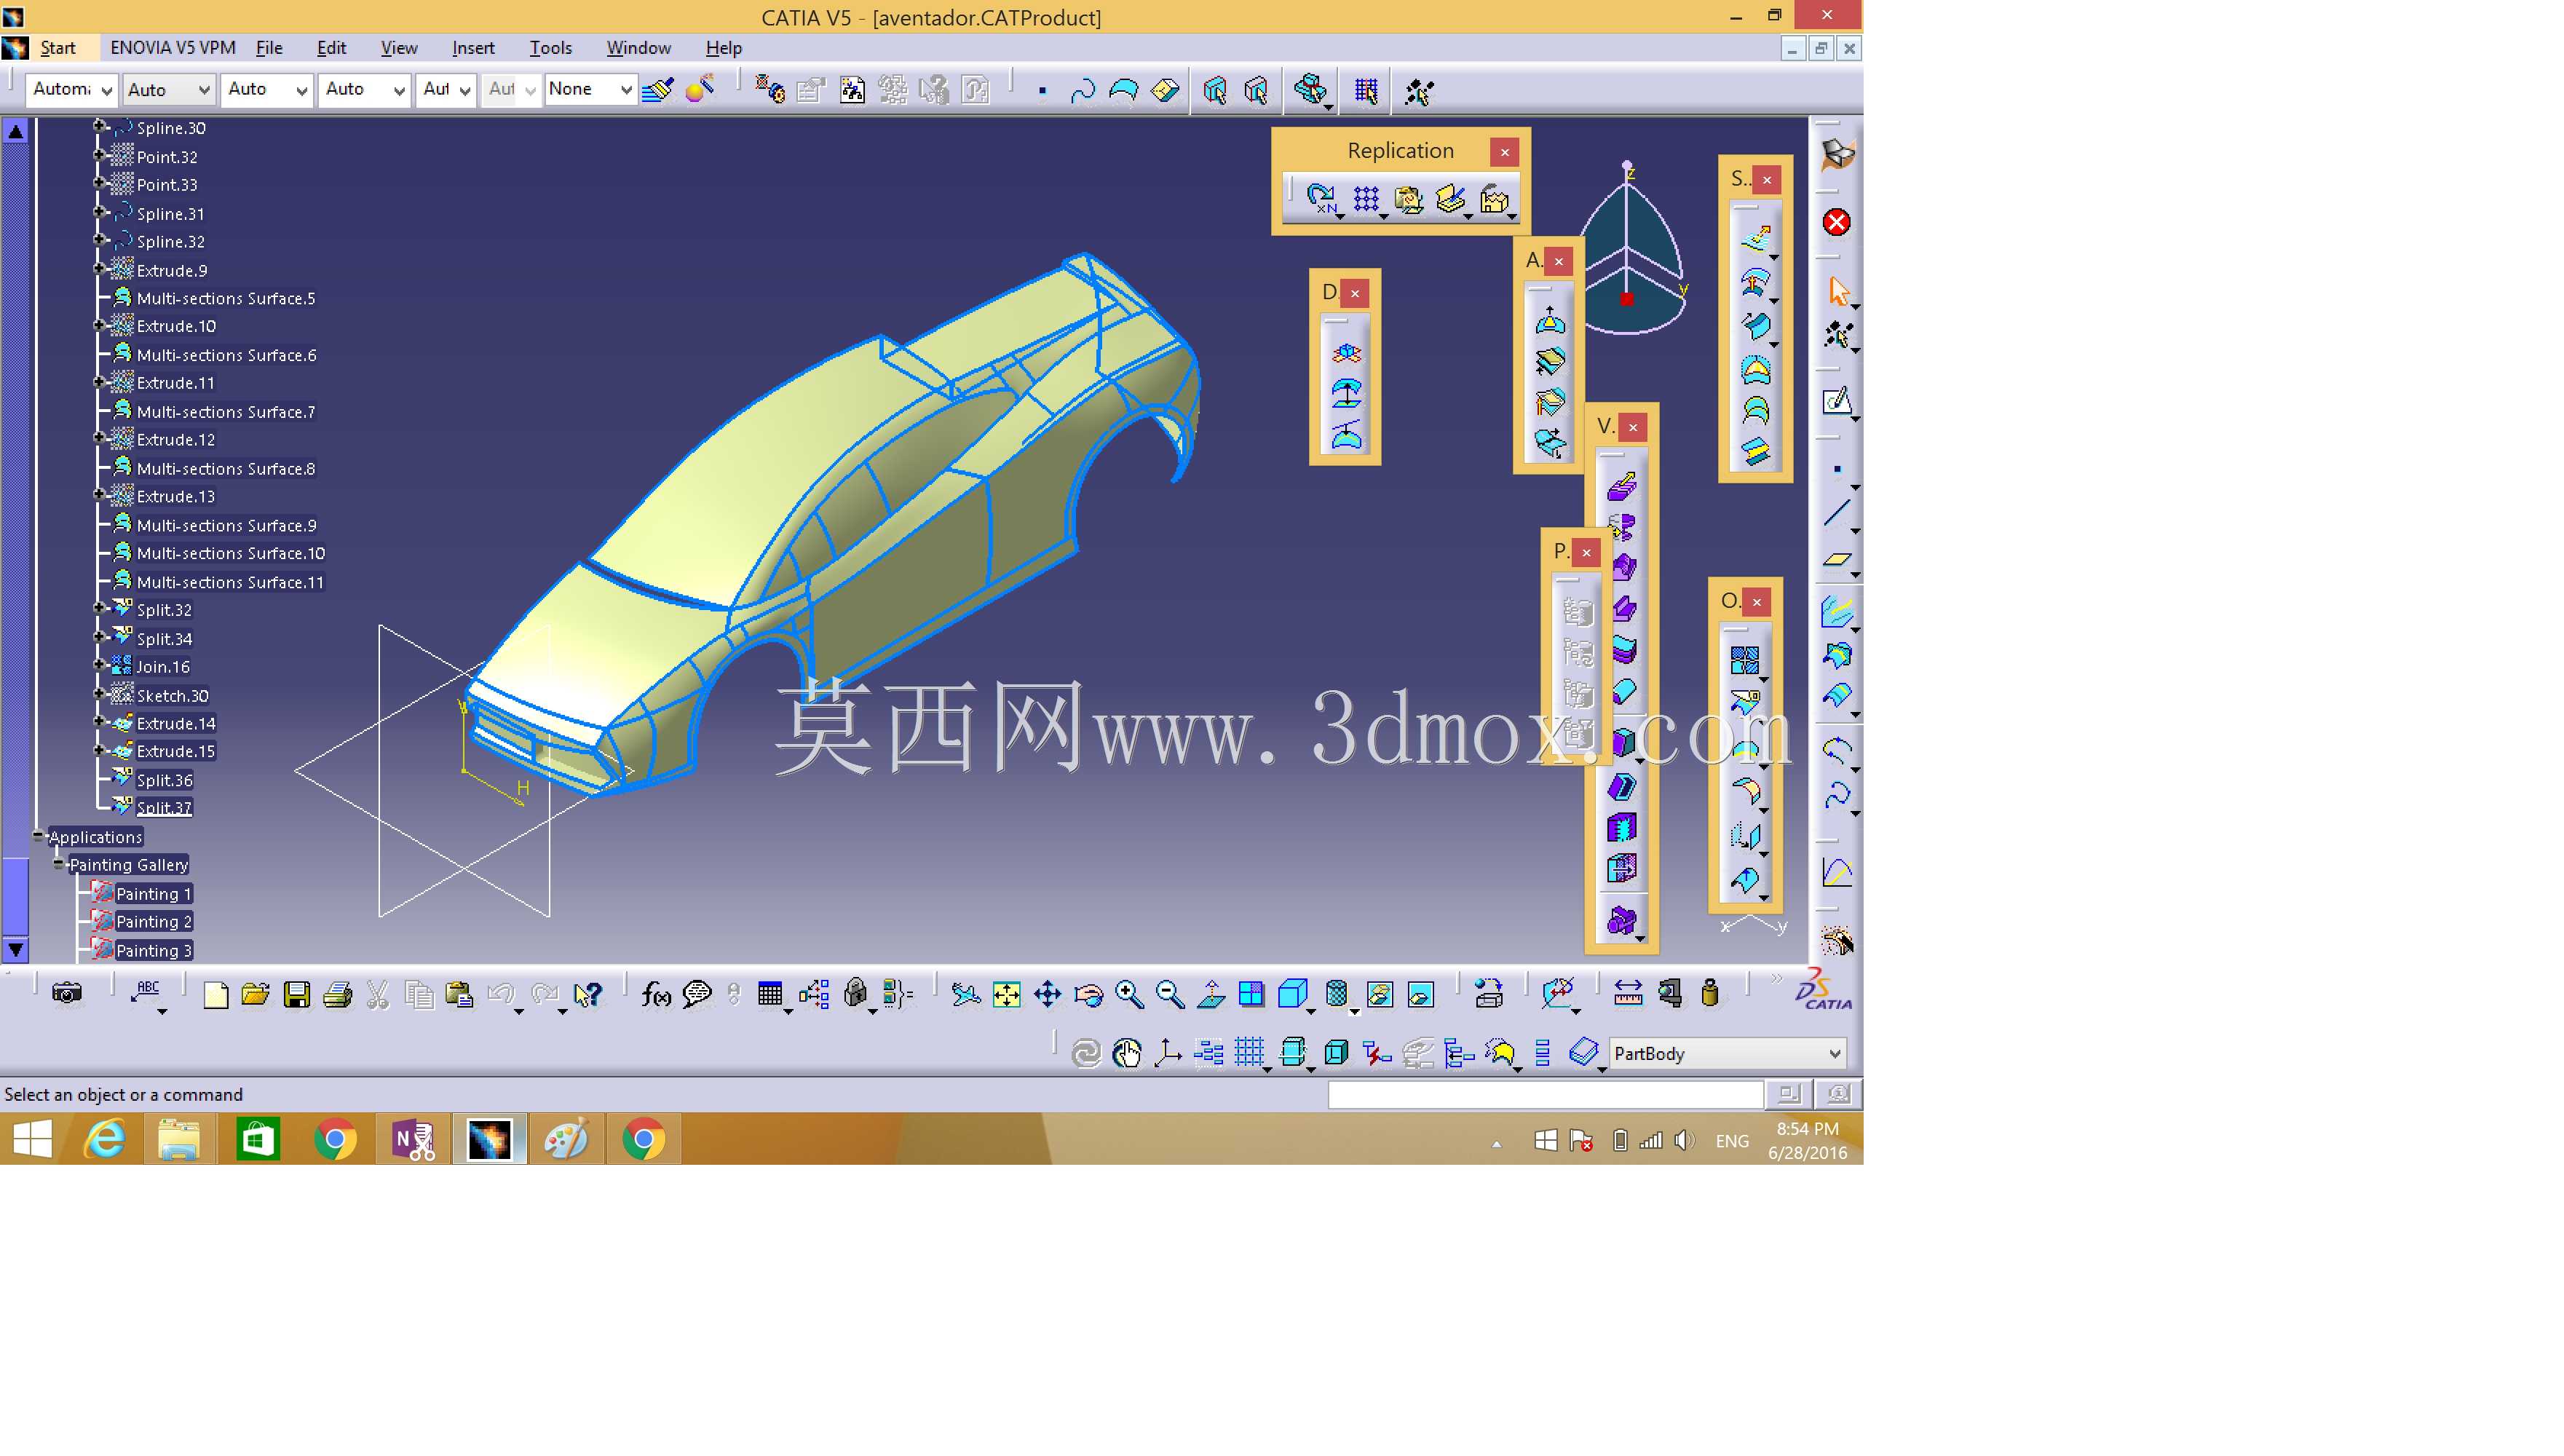The height and width of the screenshot is (1456, 2564).
Task: Click the top icon in V. toolbar
Action: pos(1622,487)
